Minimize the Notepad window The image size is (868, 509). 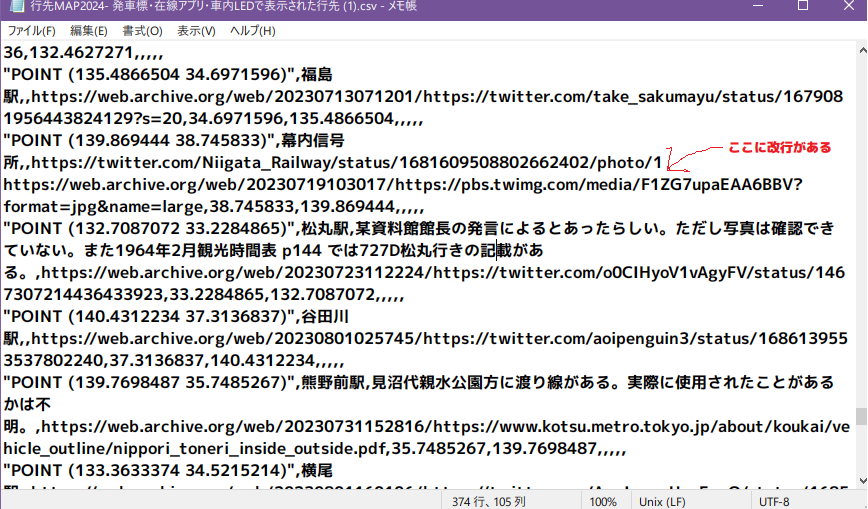[758, 6]
